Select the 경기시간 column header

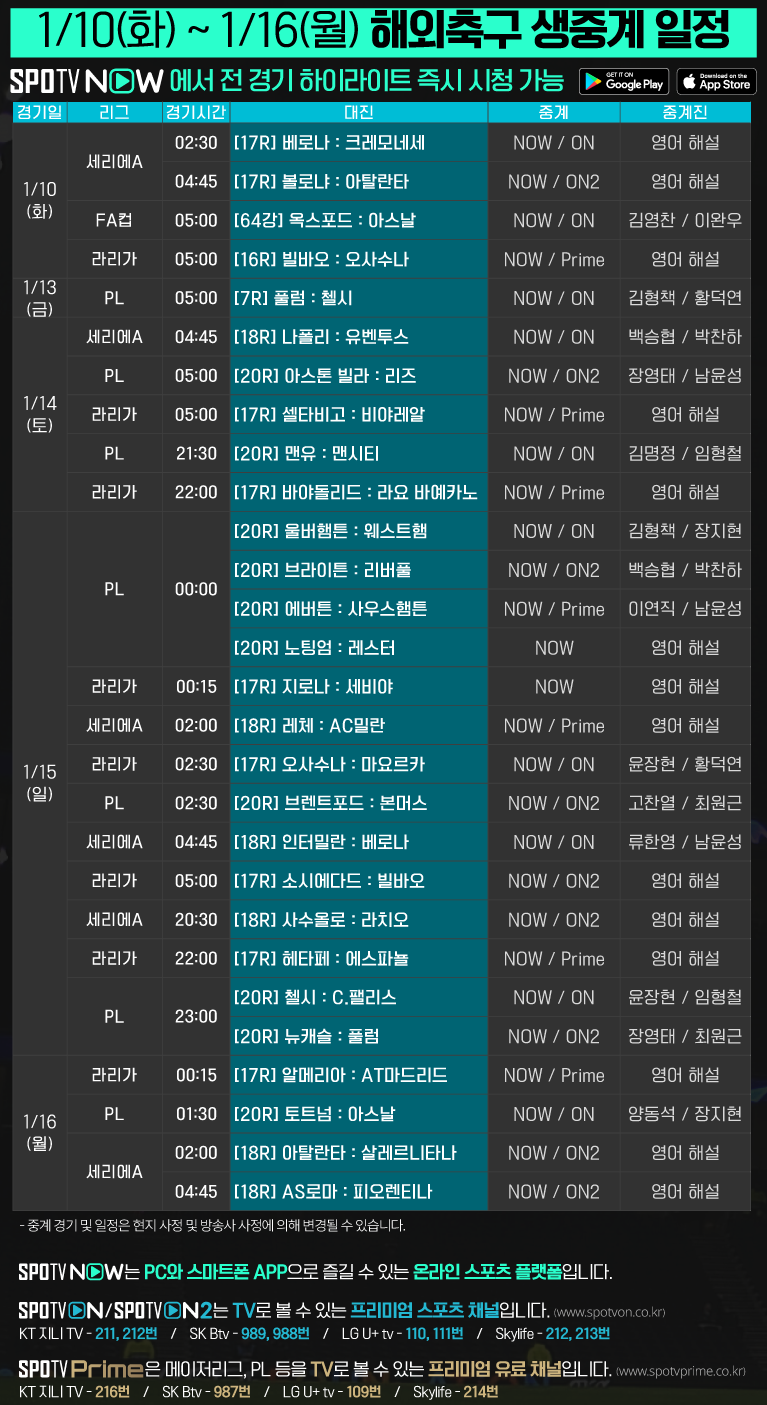(x=196, y=112)
